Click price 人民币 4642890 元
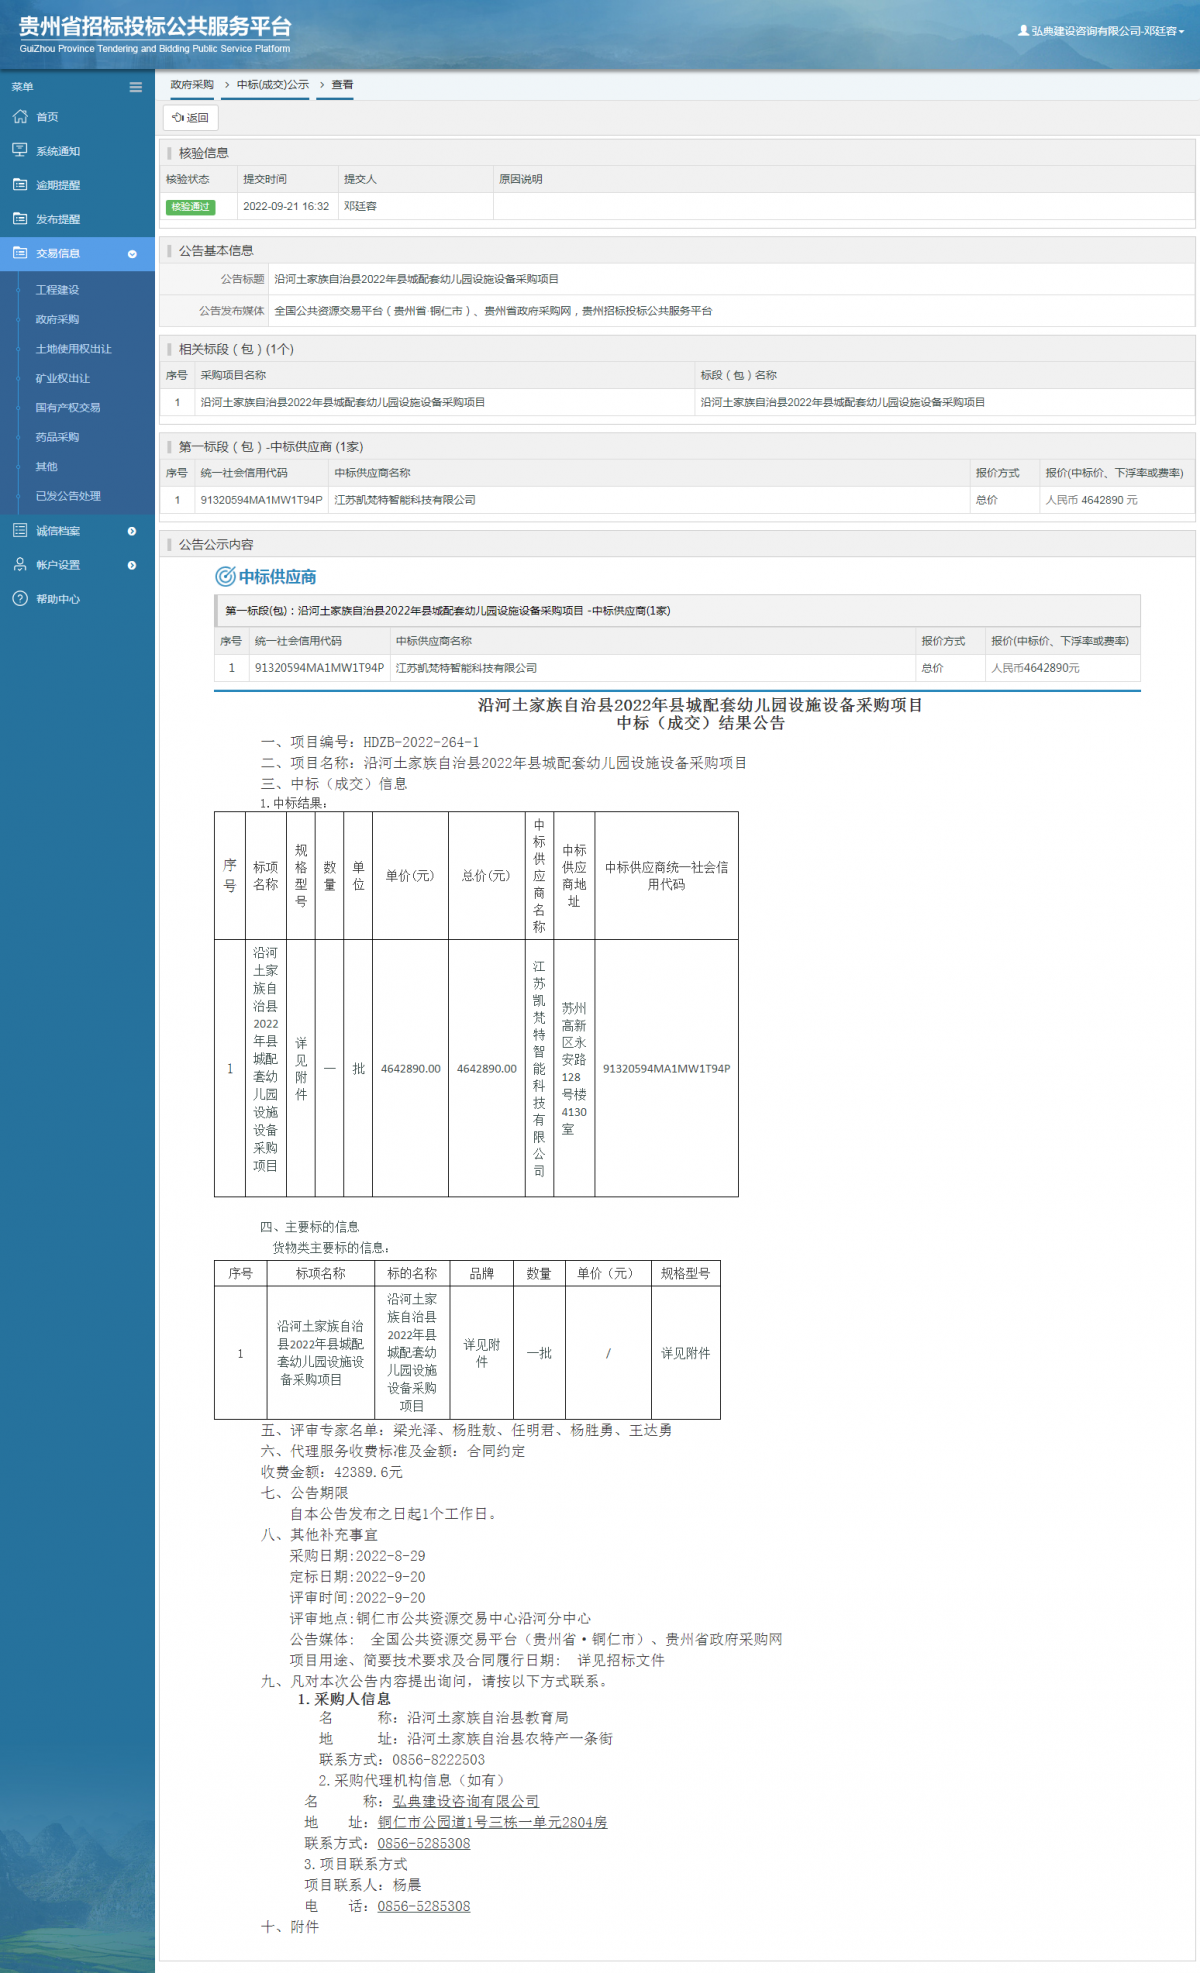This screenshot has width=1200, height=1973. pyautogui.click(x=1091, y=500)
